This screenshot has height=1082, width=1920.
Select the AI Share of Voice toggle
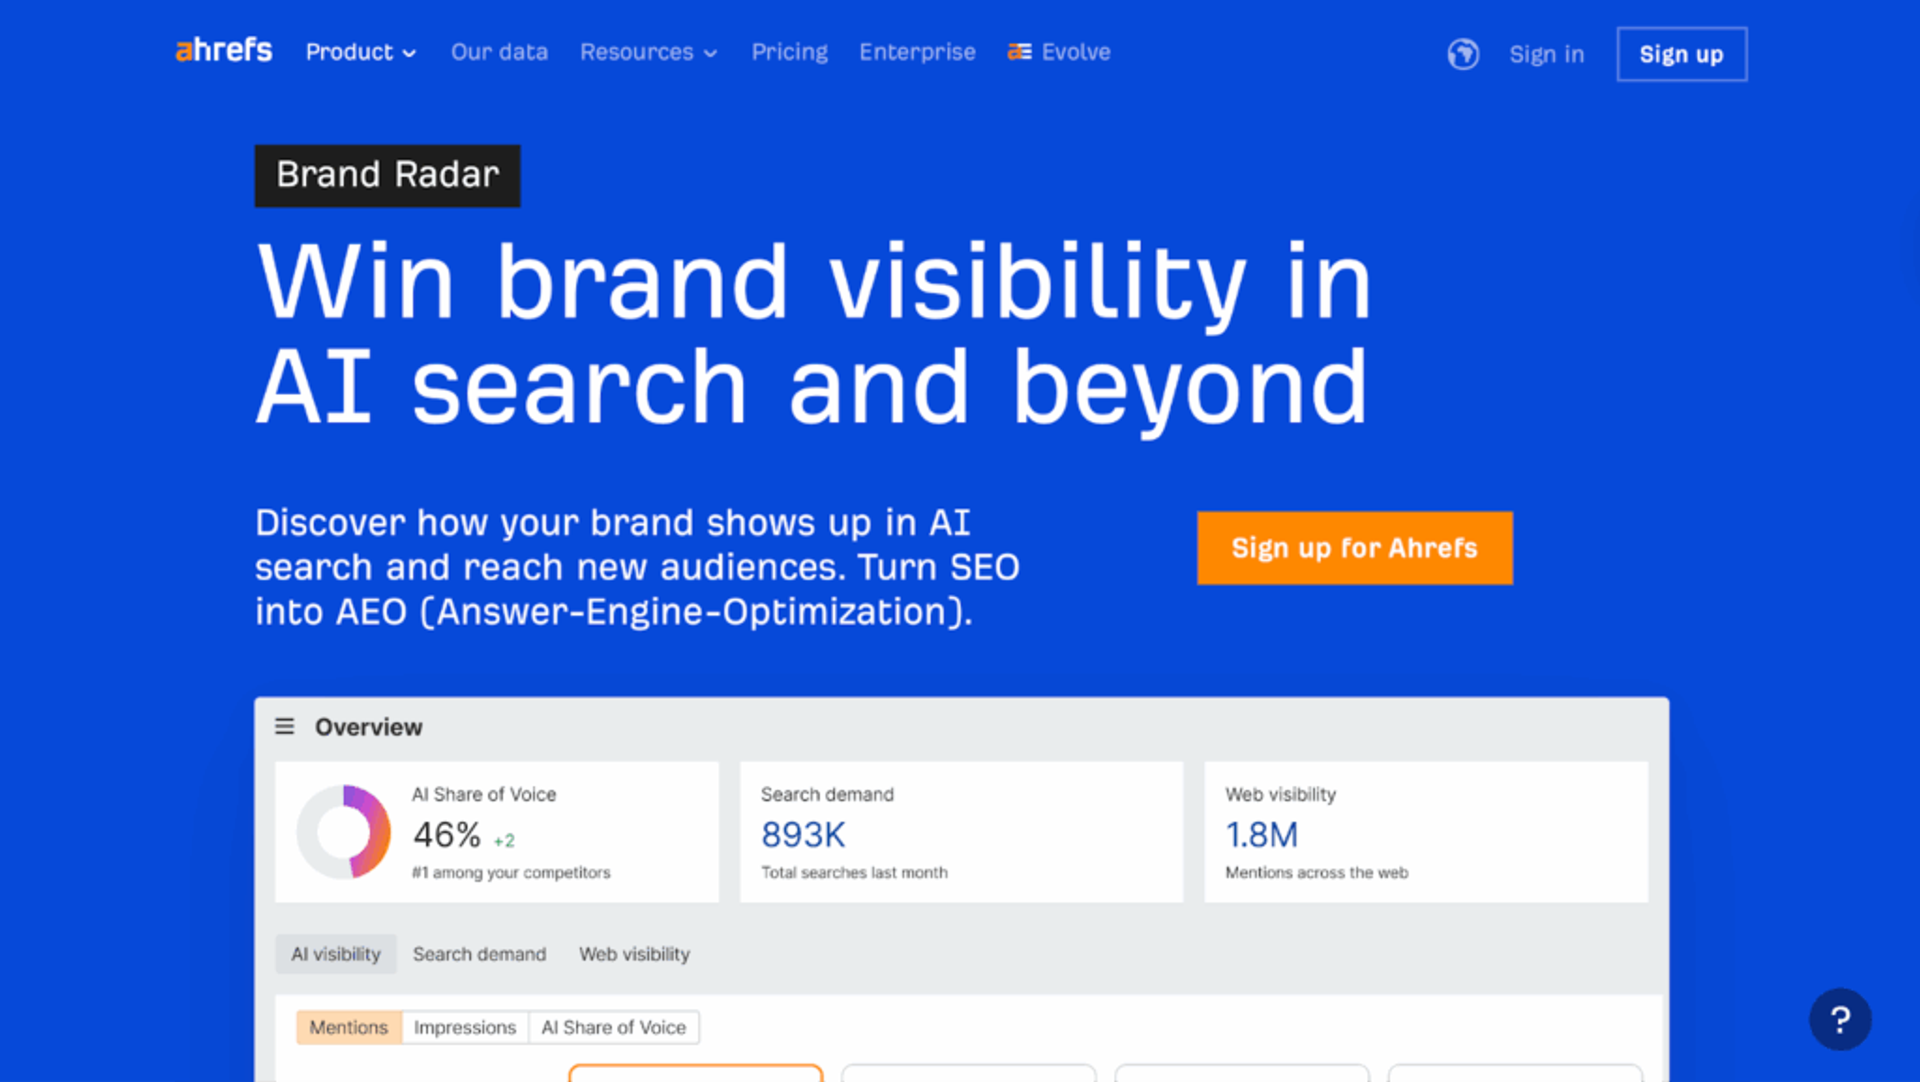click(x=614, y=1027)
